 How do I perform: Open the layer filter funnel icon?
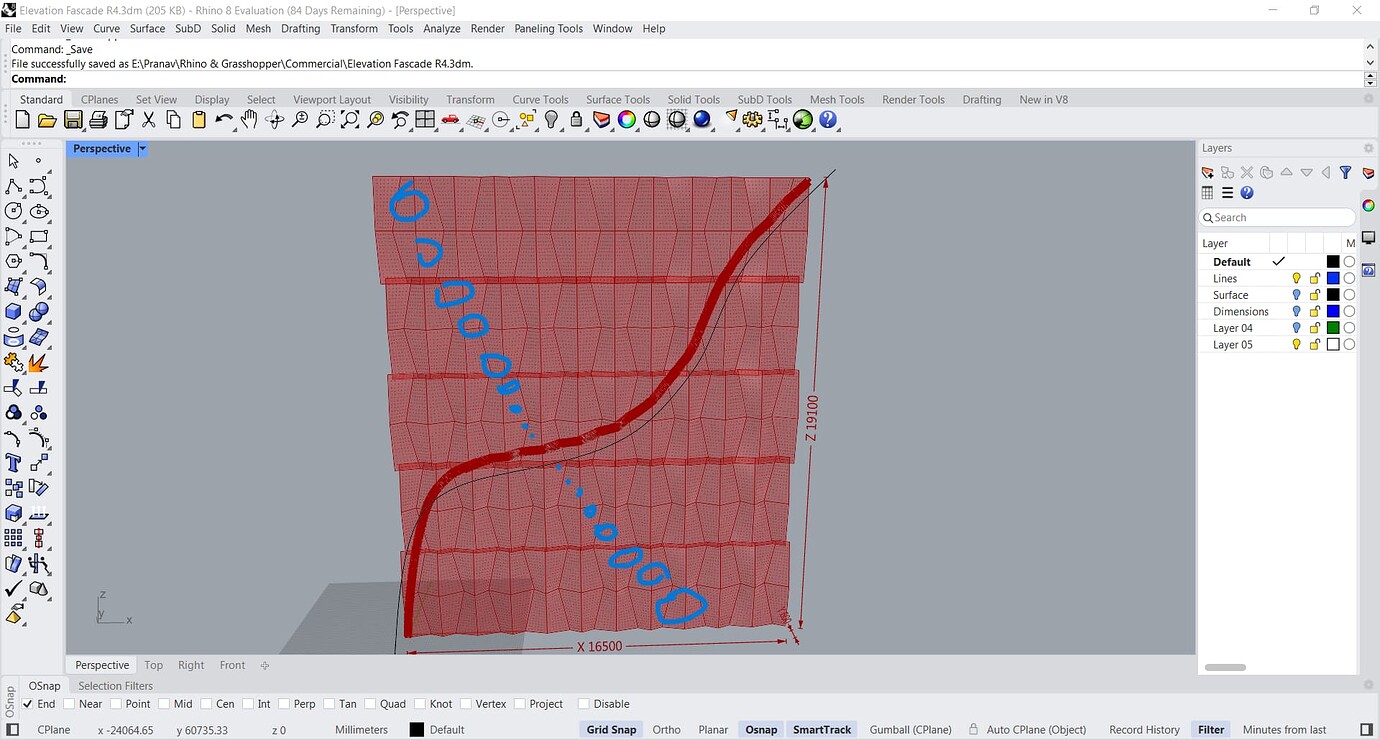point(1346,172)
